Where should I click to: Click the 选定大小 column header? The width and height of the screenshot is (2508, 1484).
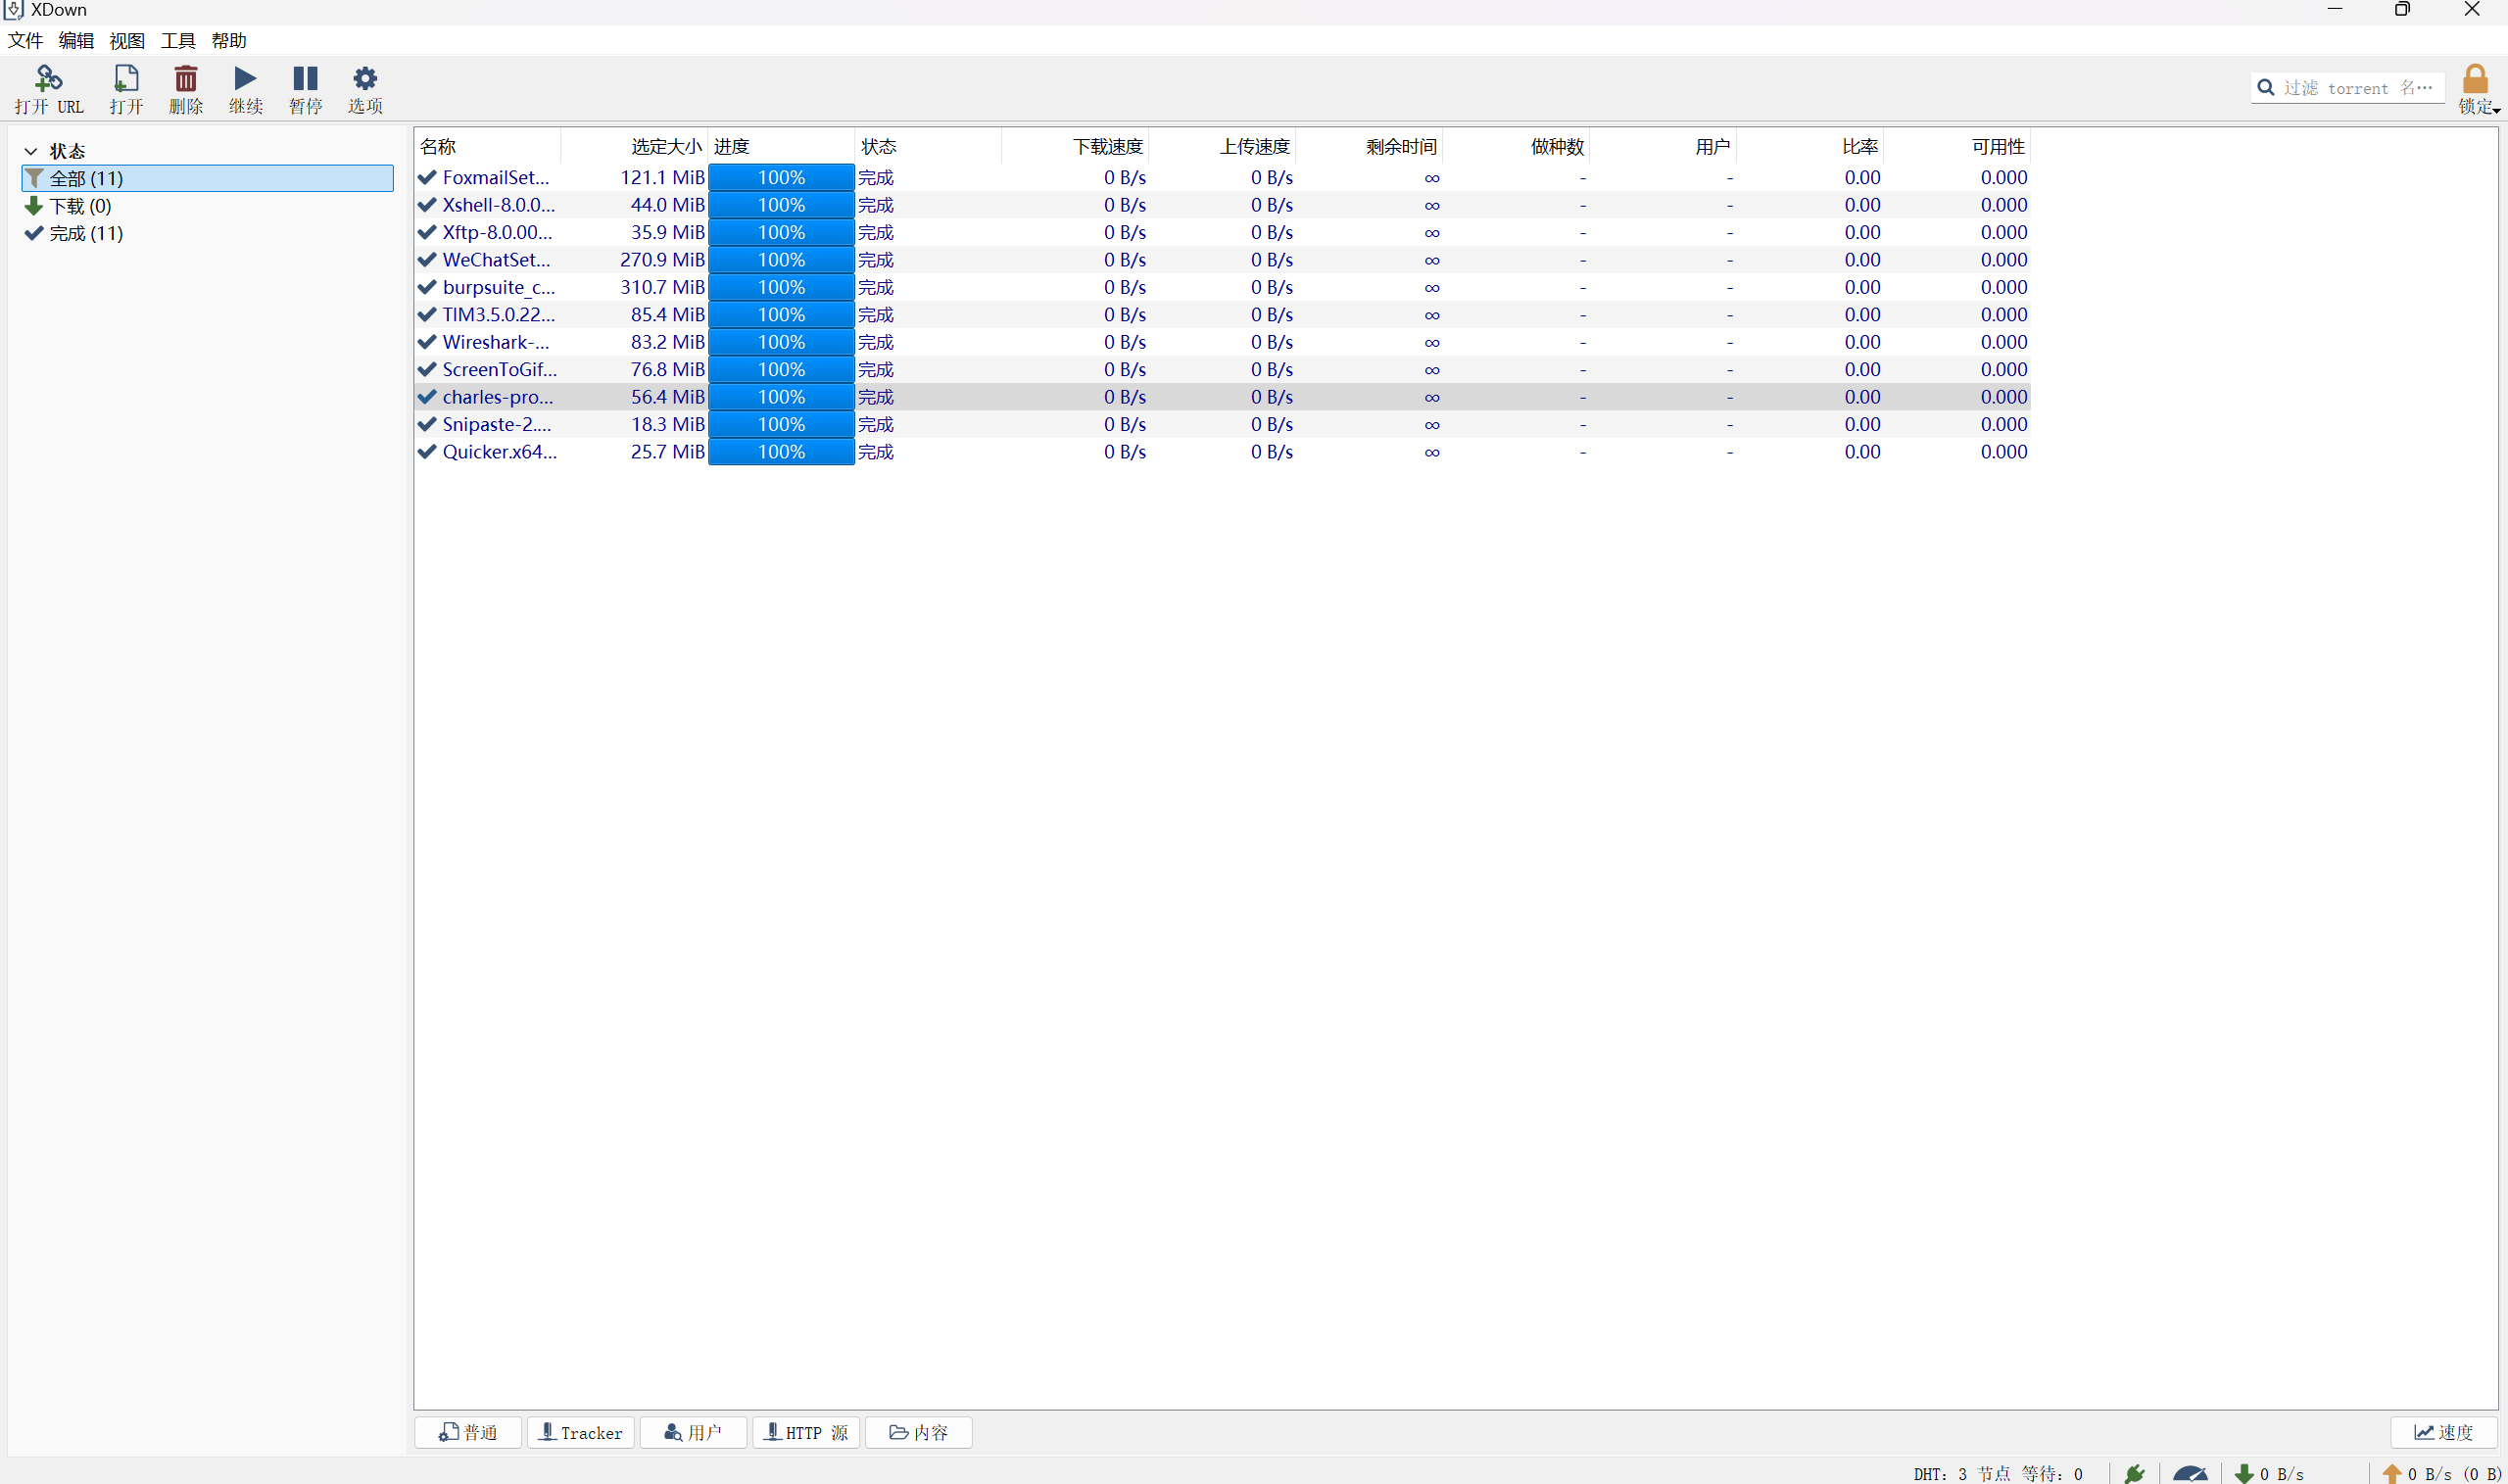pos(665,147)
